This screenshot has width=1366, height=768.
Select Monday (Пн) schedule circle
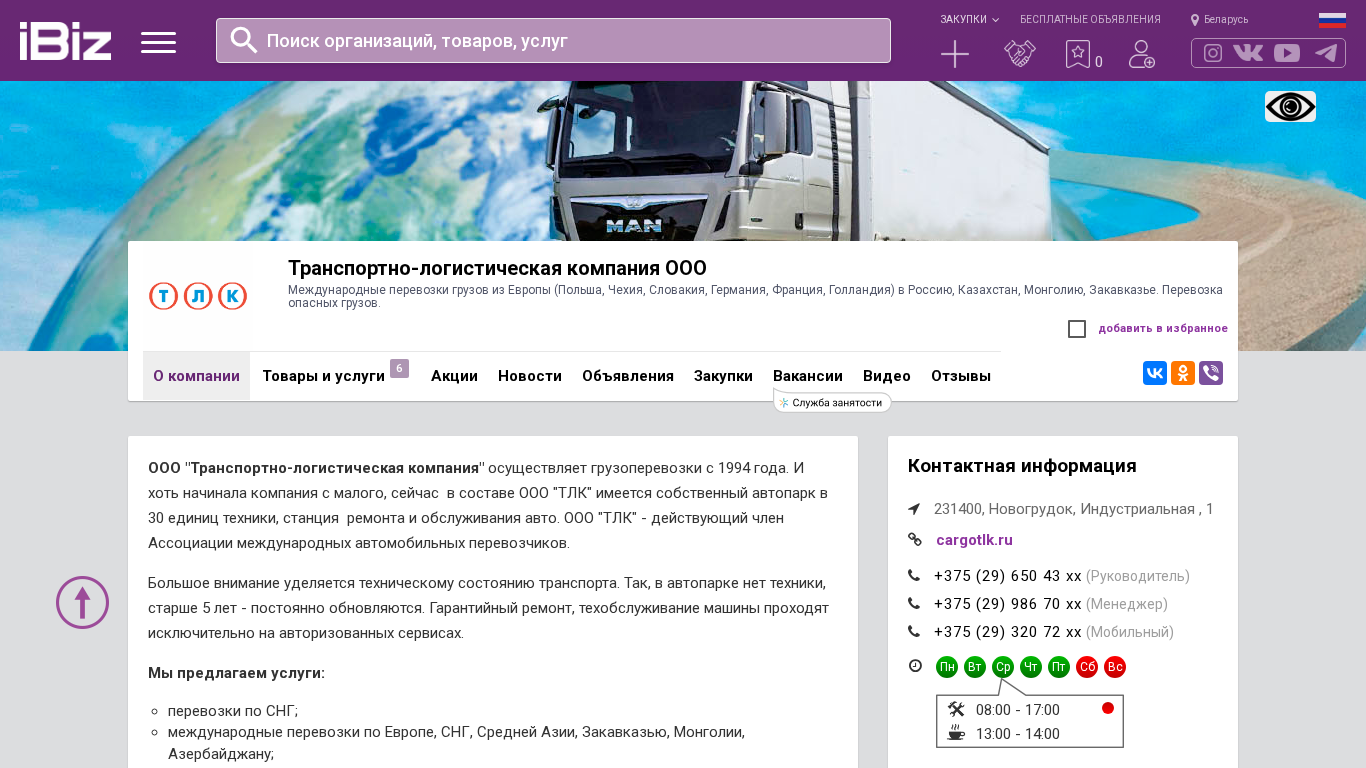(947, 667)
